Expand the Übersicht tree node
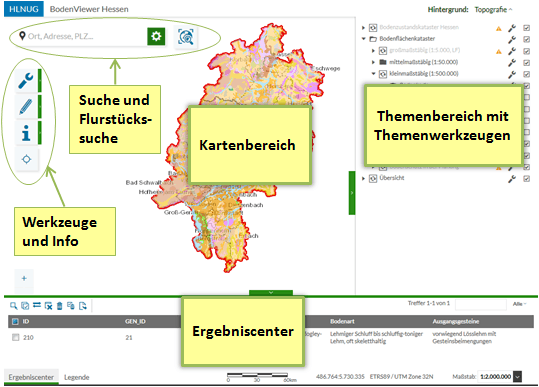Image resolution: width=539 pixels, height=387 pixels. [363, 178]
